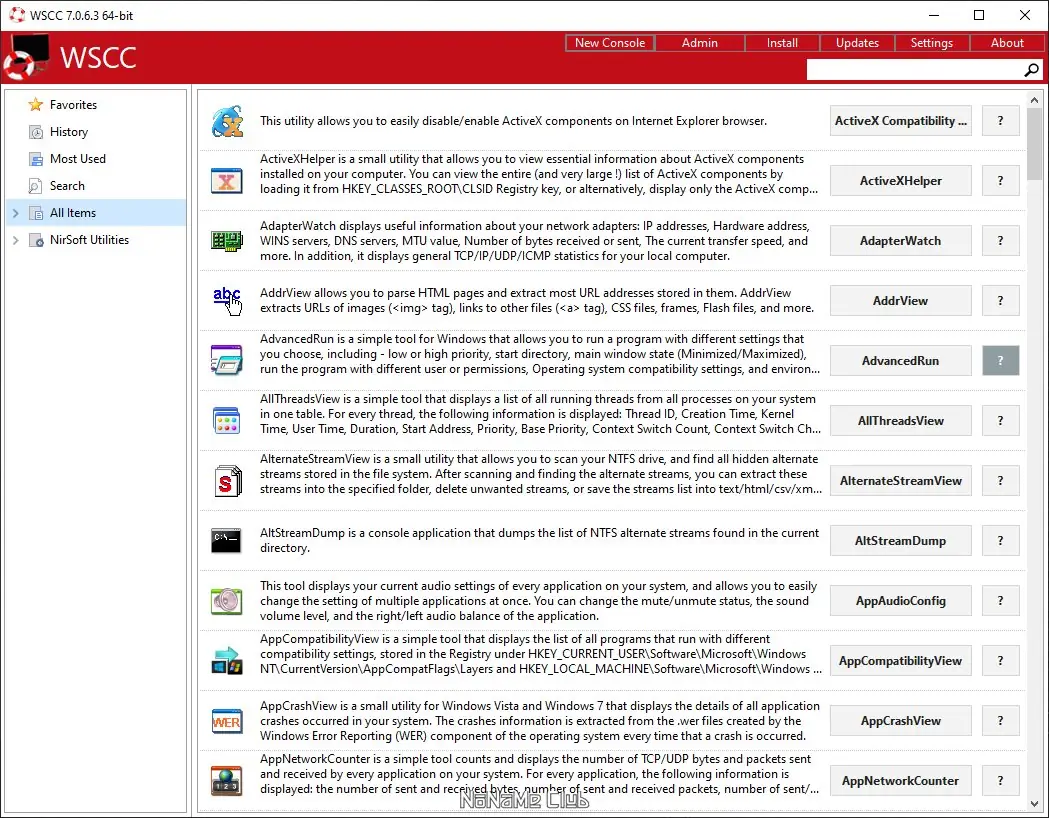Click the Favorites star icon
Screen dimensions: 1049x818
(35, 105)
